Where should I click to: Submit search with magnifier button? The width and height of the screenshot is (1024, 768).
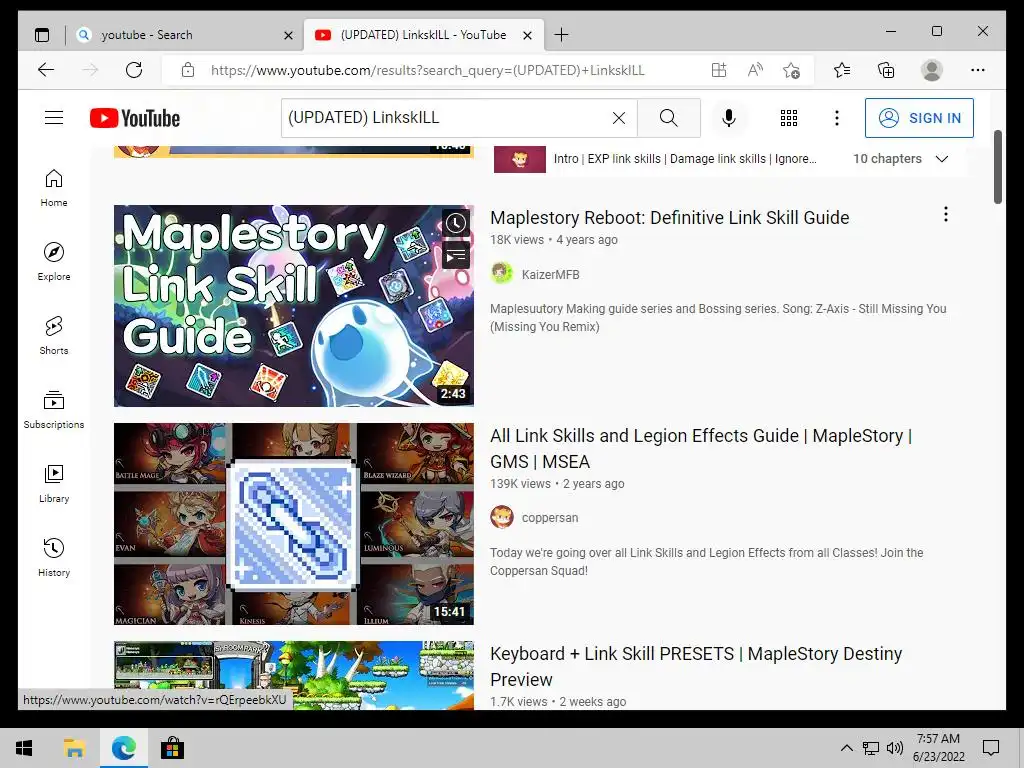click(669, 118)
